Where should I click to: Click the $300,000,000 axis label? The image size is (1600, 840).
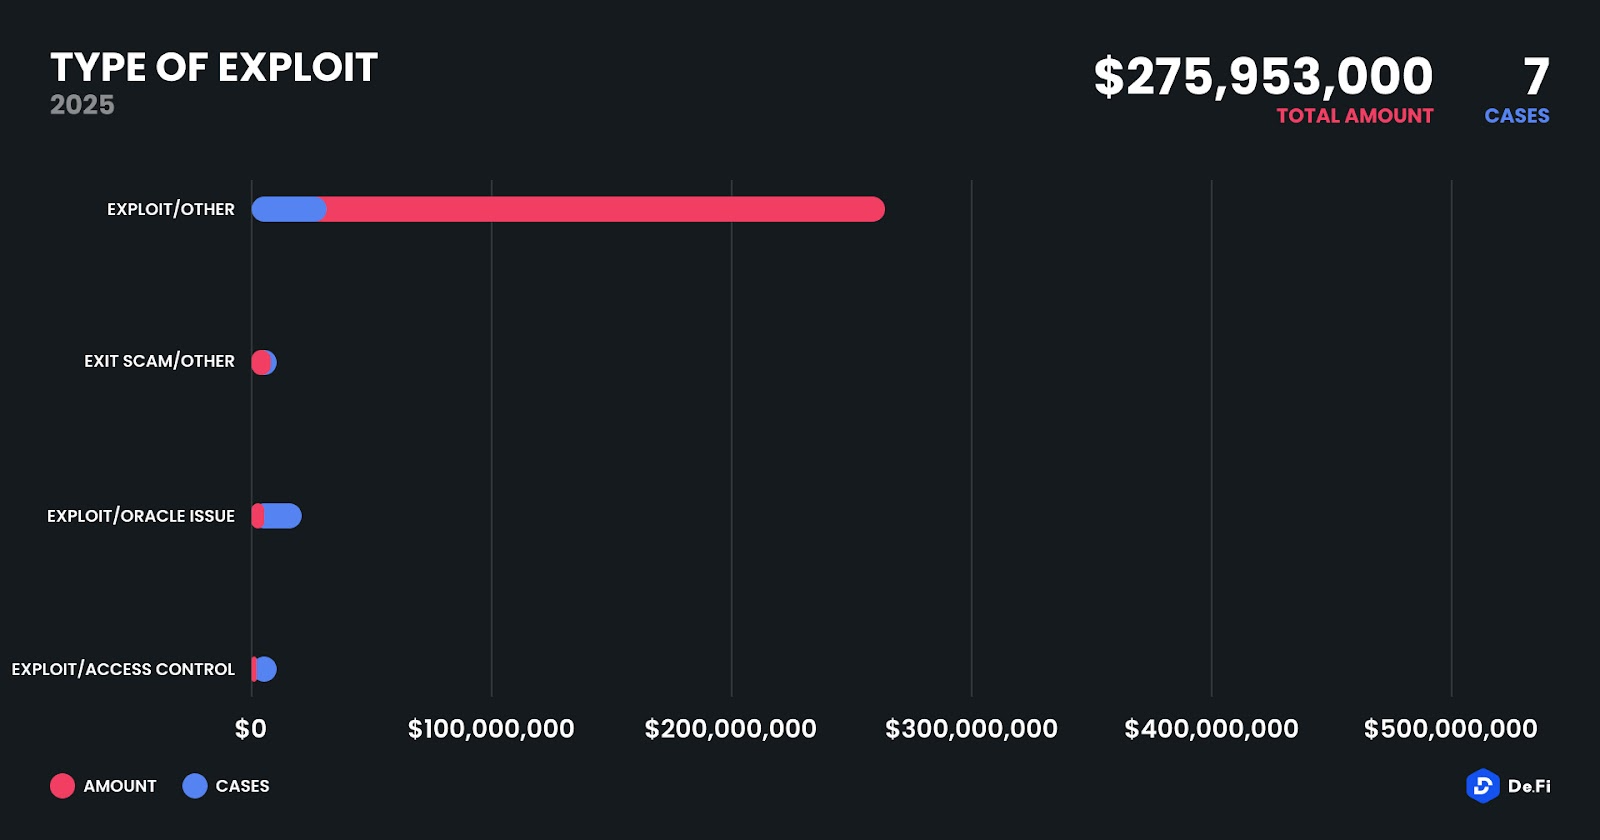[971, 729]
